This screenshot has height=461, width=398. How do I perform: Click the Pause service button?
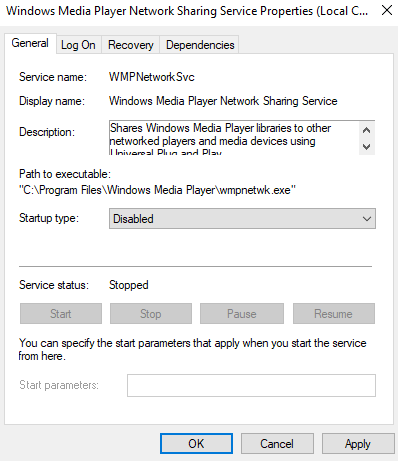pos(242,313)
